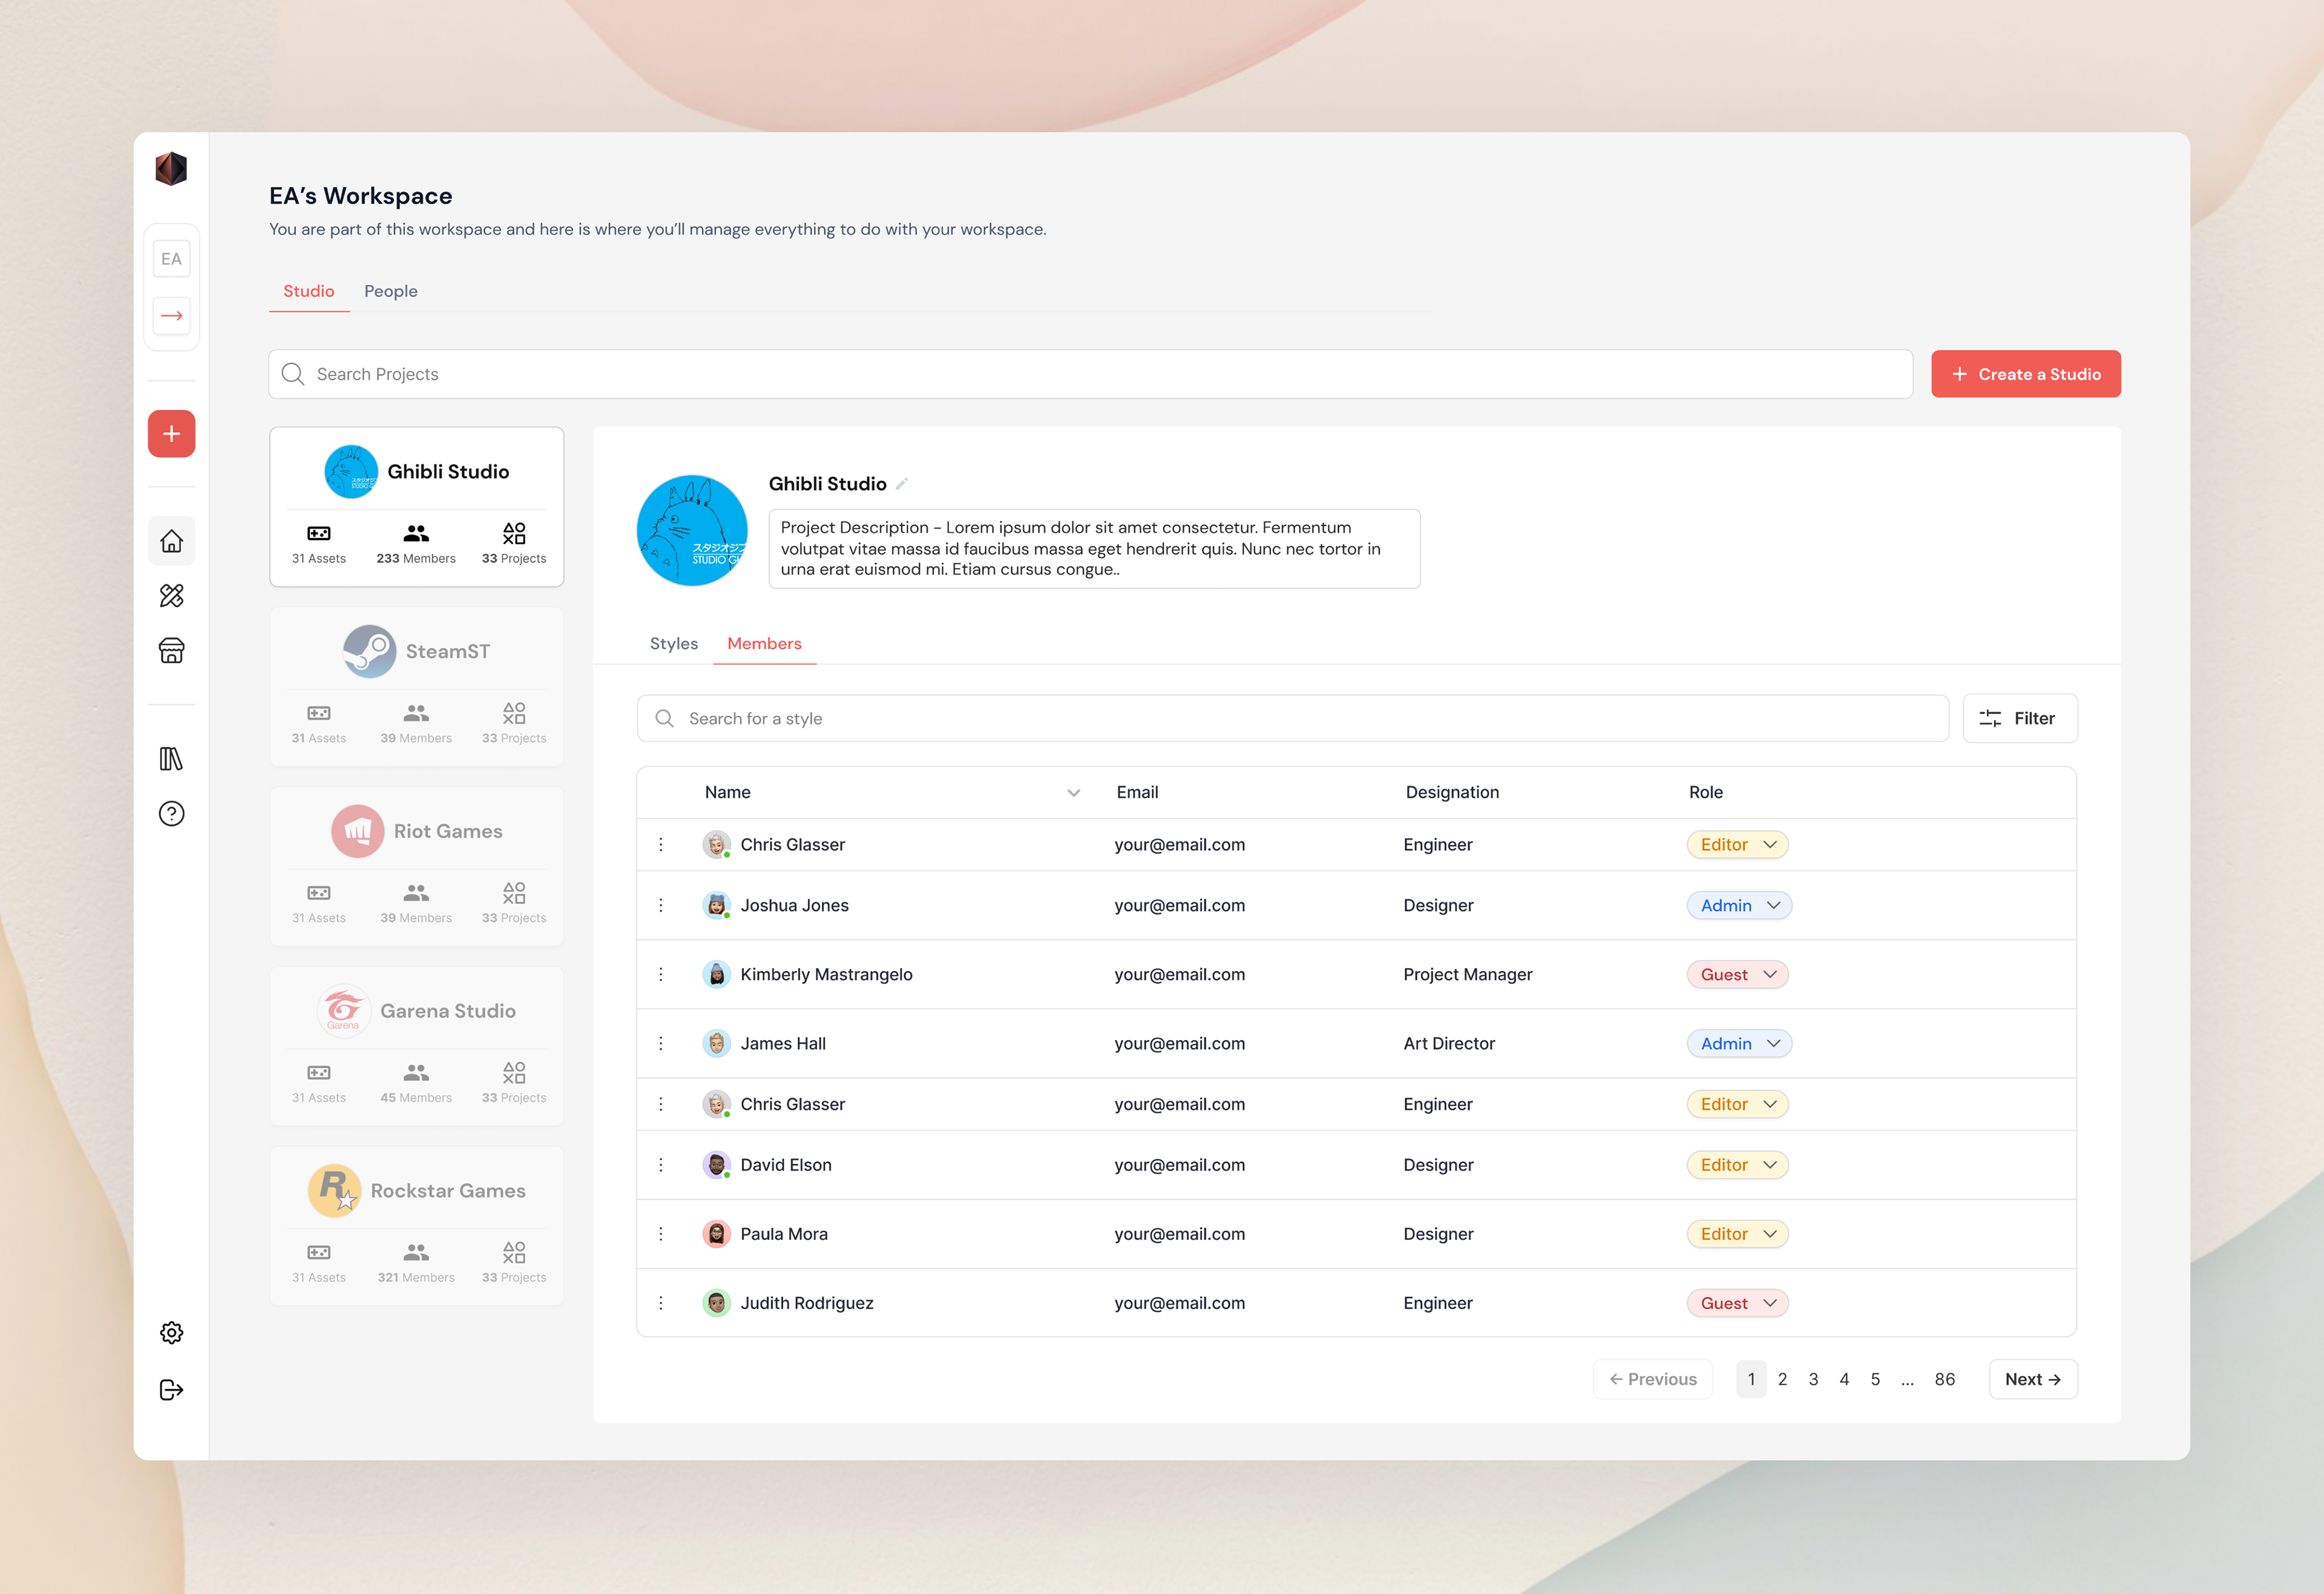Open the design tools pencil-ruler icon
Image resolution: width=2324 pixels, height=1594 pixels.
[171, 596]
